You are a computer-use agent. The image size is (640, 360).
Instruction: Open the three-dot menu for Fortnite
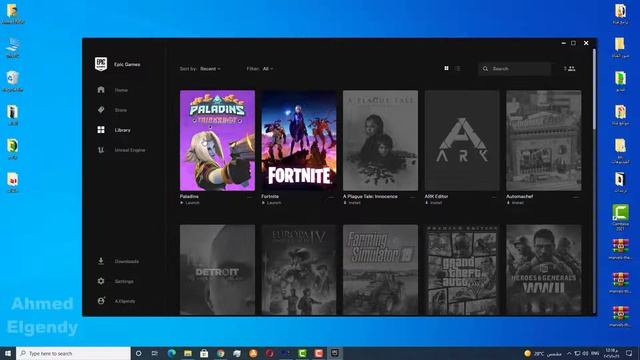pyautogui.click(x=331, y=197)
